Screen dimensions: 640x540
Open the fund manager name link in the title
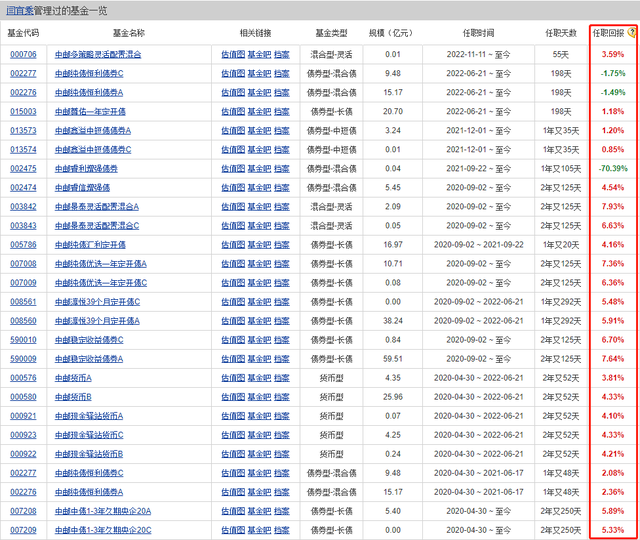[20, 11]
